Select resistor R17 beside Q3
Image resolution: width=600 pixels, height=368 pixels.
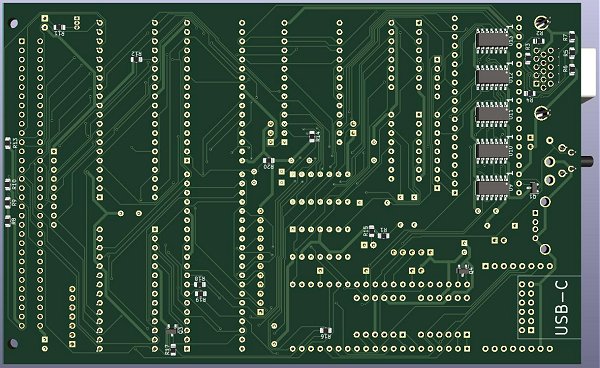tap(173, 349)
